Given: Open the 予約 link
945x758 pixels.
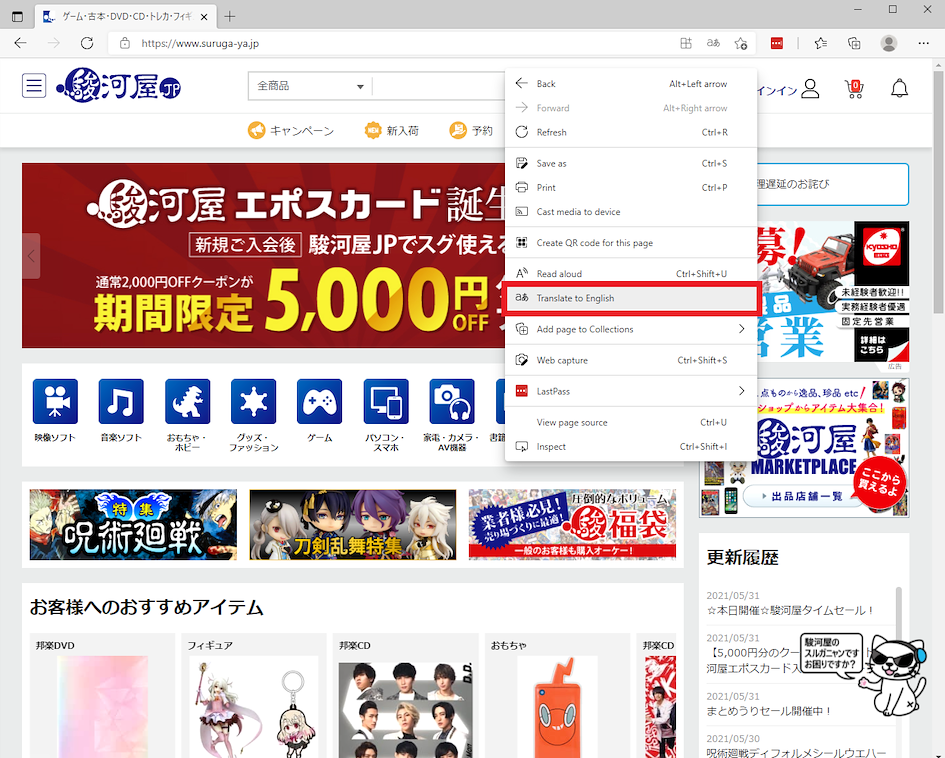Looking at the screenshot, I should 471,130.
